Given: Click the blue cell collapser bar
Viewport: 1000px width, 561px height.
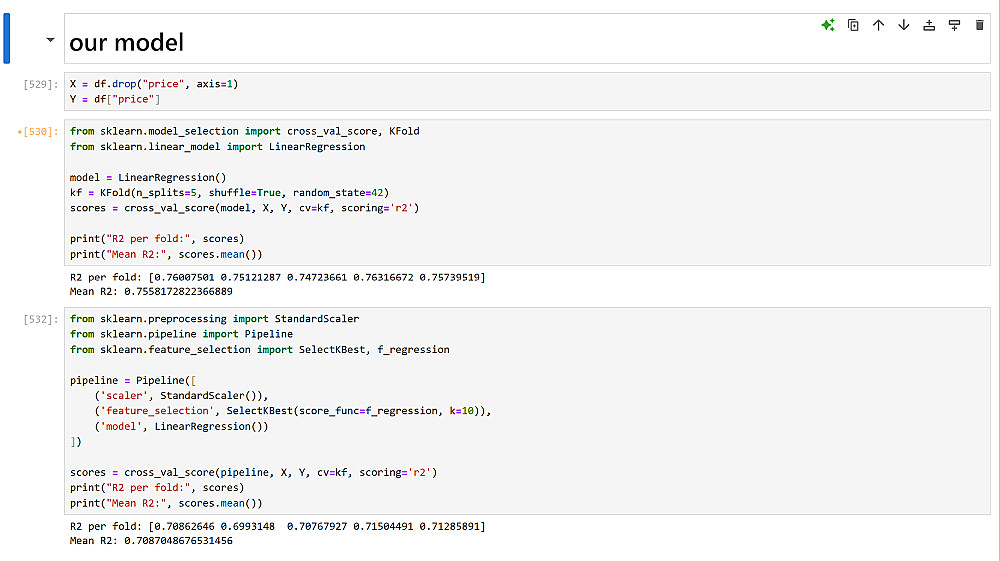Looking at the screenshot, I should click(8, 38).
